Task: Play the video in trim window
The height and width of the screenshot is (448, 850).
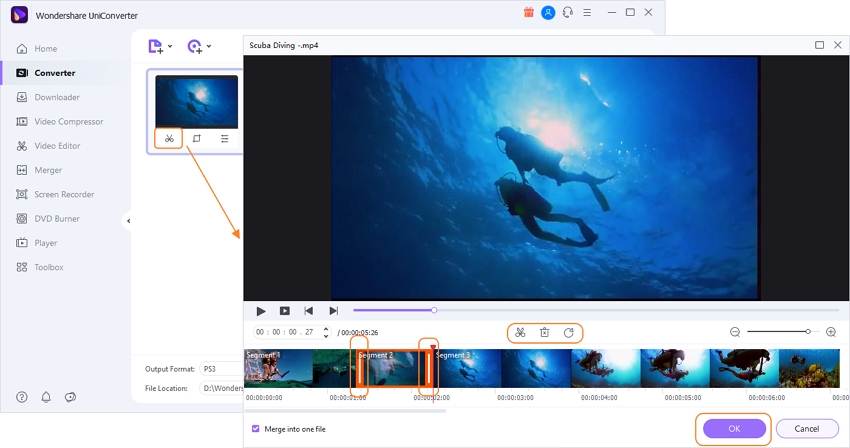Action: click(x=261, y=311)
